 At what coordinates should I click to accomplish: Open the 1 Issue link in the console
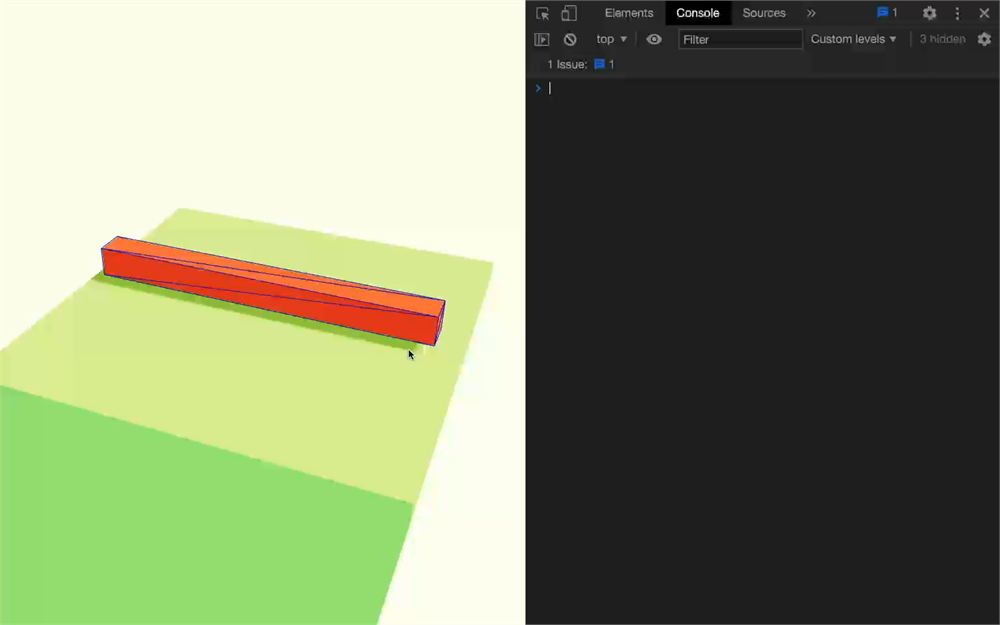[580, 64]
